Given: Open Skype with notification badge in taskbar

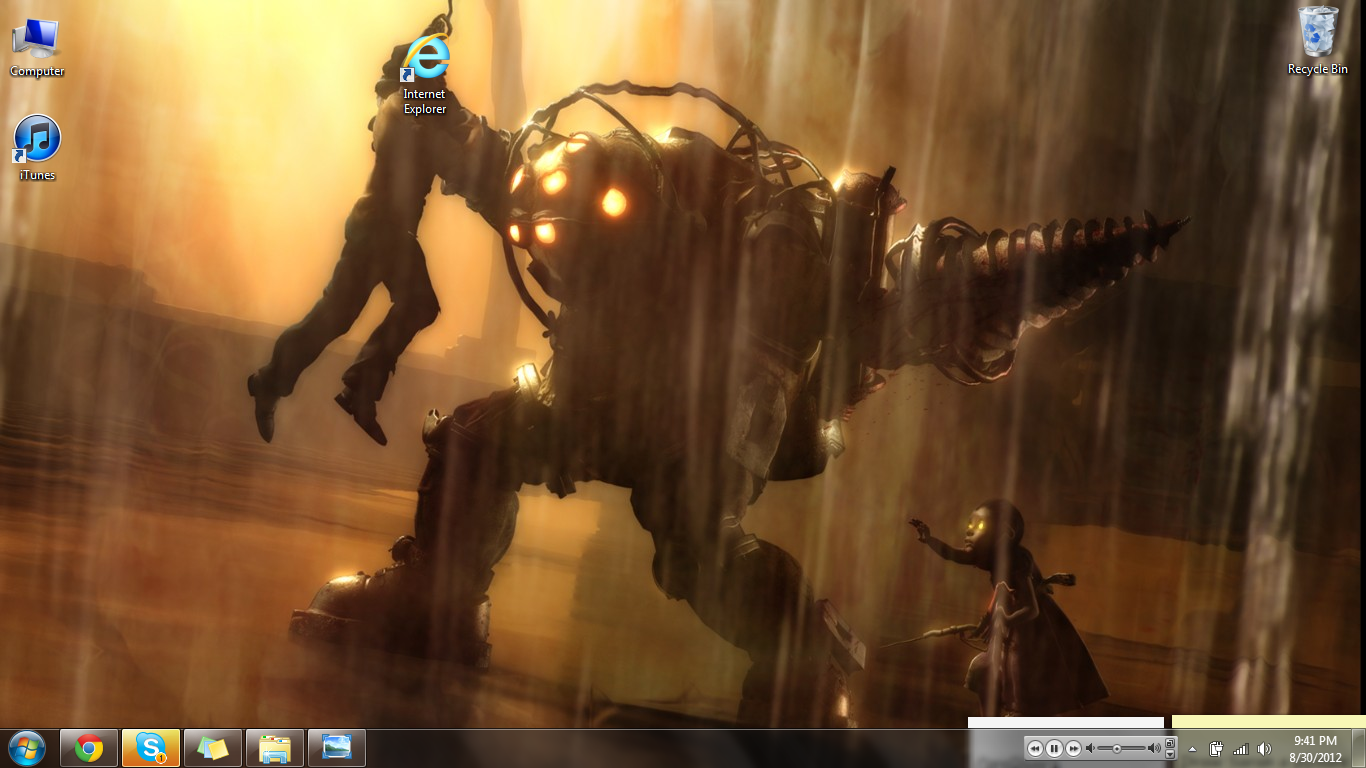Looking at the screenshot, I should (x=151, y=748).
